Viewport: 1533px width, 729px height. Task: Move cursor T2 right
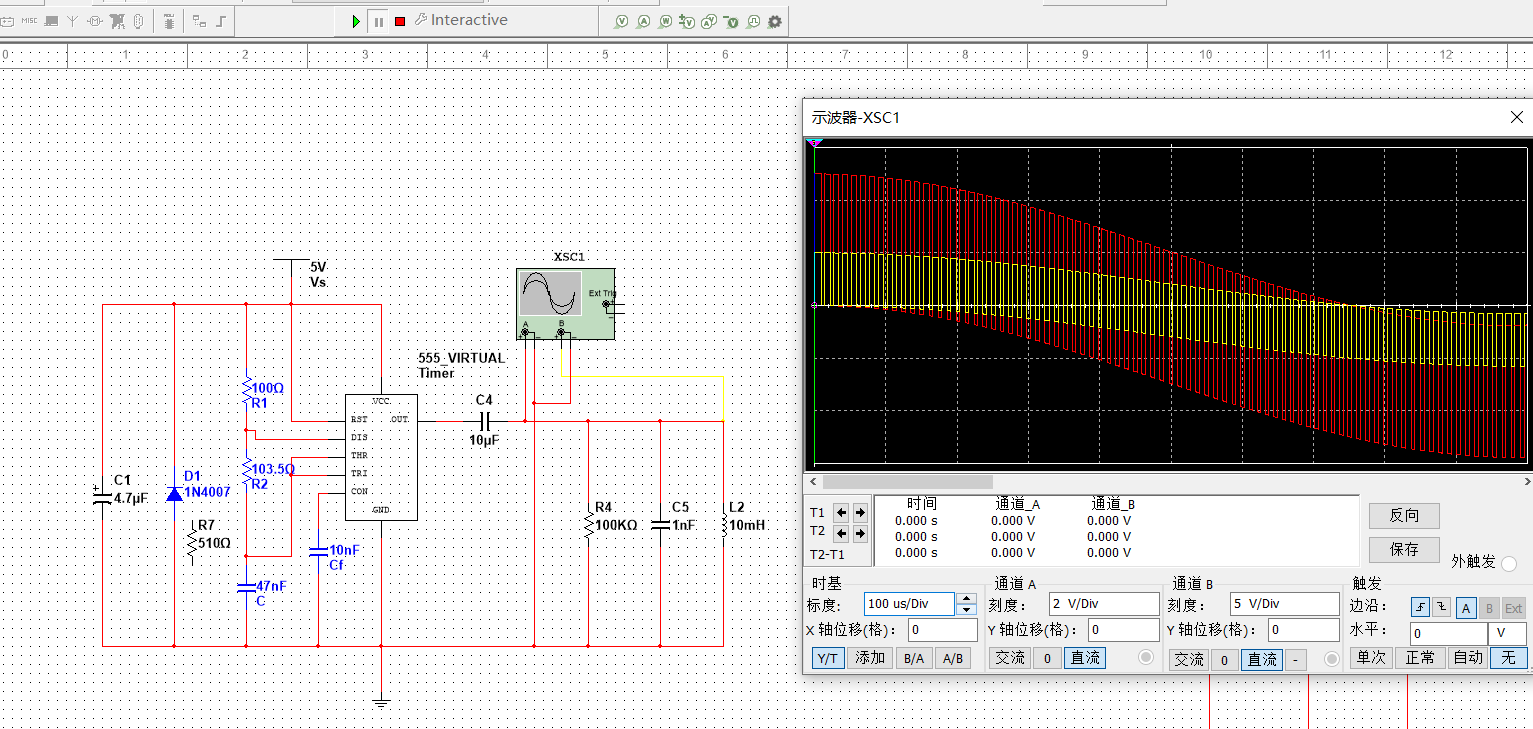pyautogui.click(x=860, y=533)
